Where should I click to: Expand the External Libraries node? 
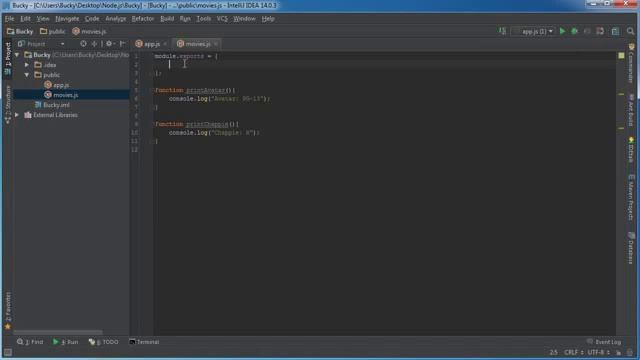(x=17, y=115)
